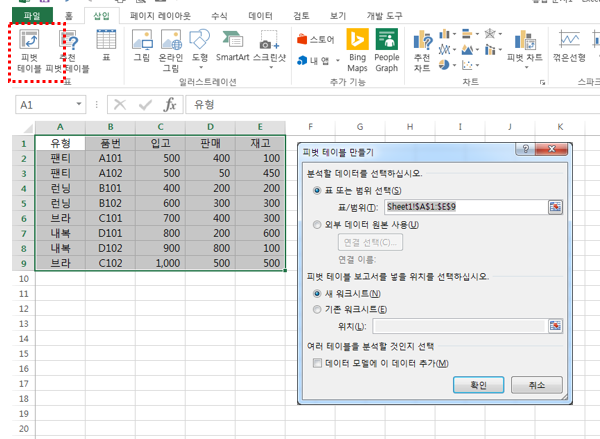Expand the column chart dropdown arrow
This screenshot has width=600, height=439.
click(454, 34)
